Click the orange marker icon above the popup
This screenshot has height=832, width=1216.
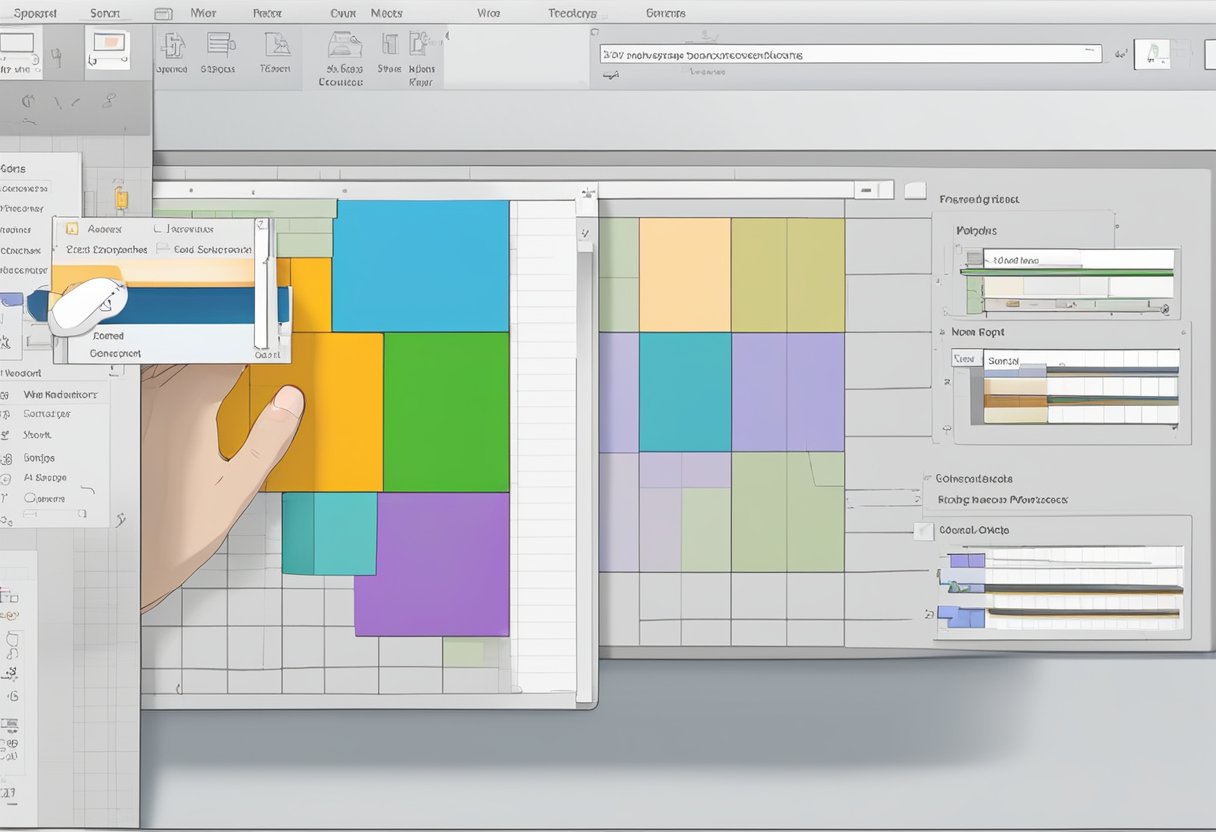[x=121, y=198]
